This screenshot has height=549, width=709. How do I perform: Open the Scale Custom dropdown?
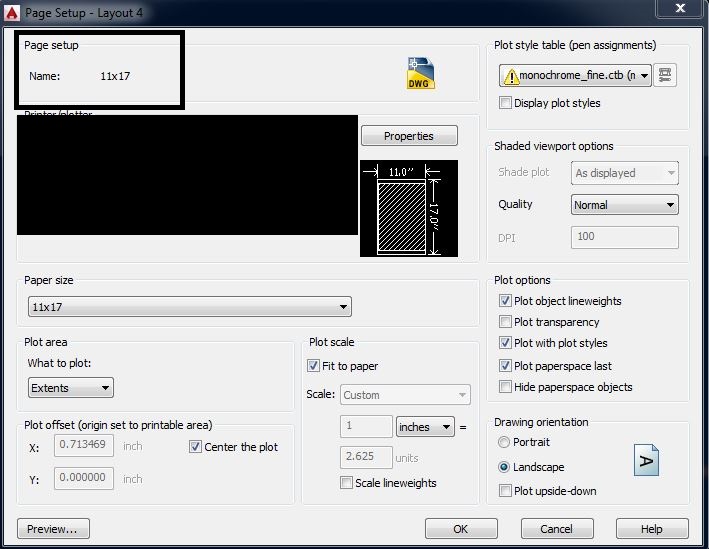tap(405, 395)
